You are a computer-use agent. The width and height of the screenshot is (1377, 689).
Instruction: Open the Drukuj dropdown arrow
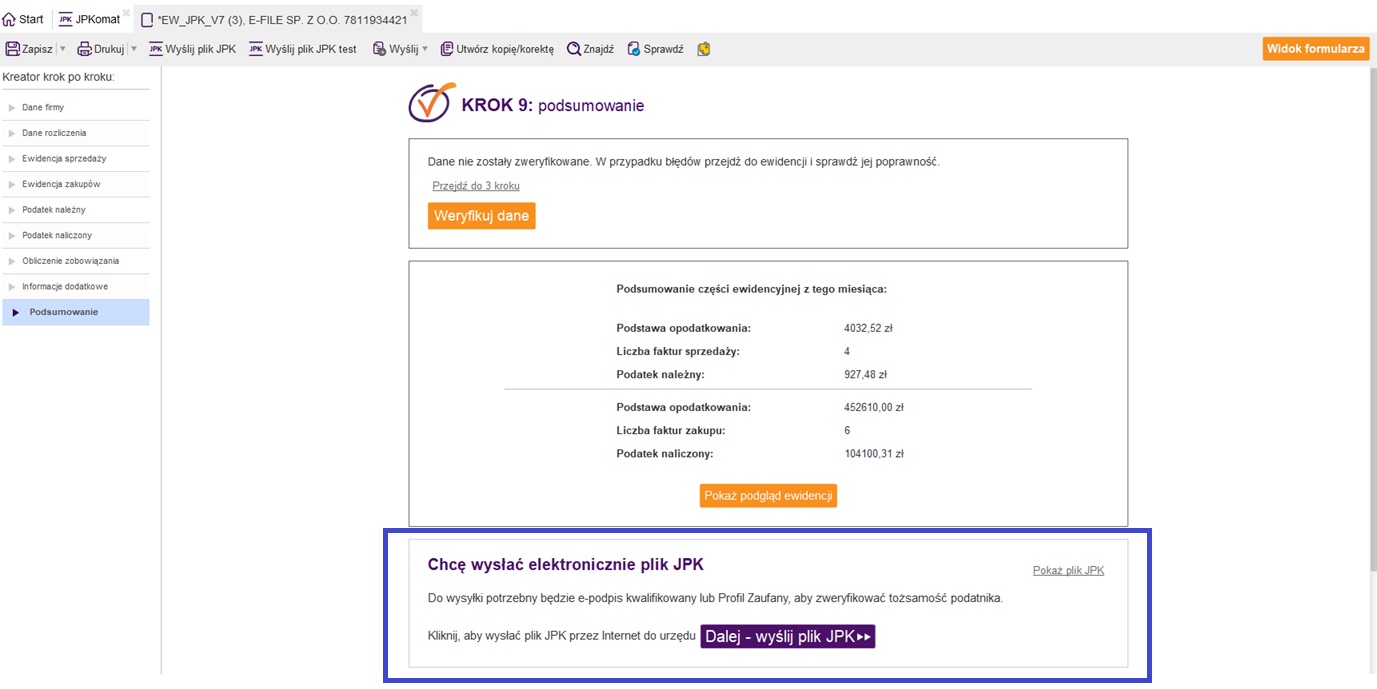point(133,49)
